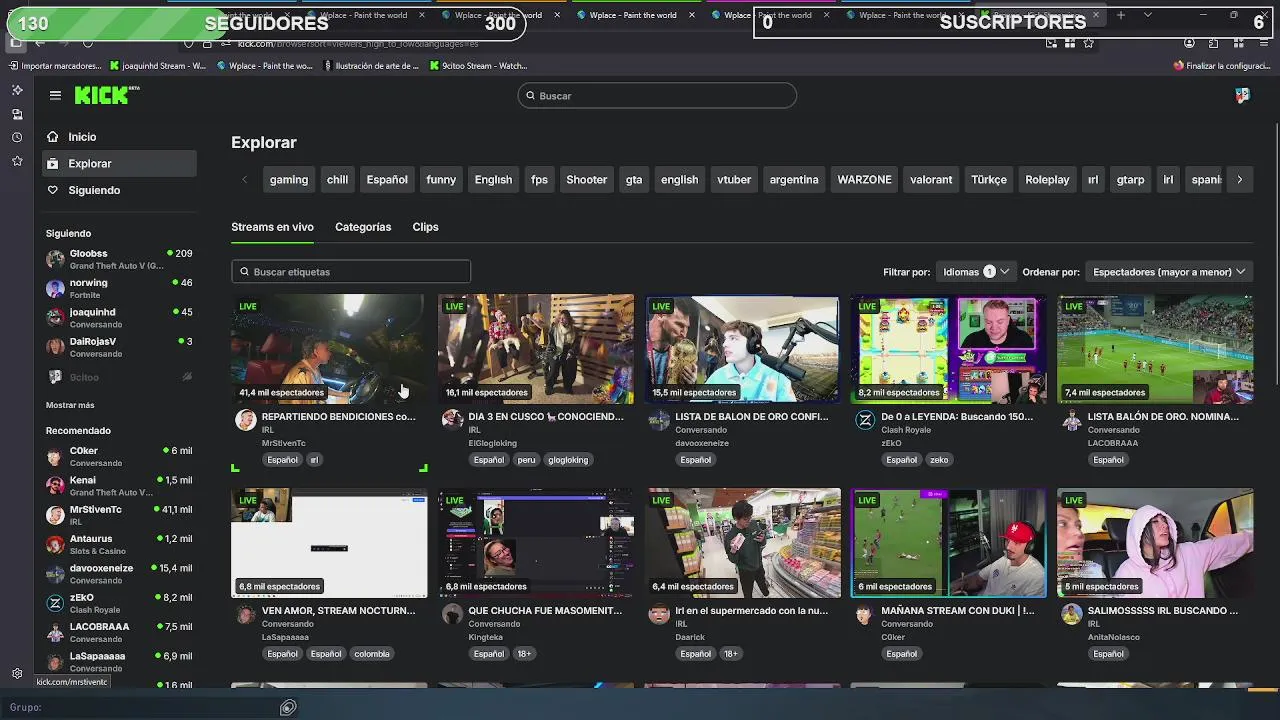Go to Inicio in the sidebar
Viewport: 1280px width, 720px height.
point(117,137)
